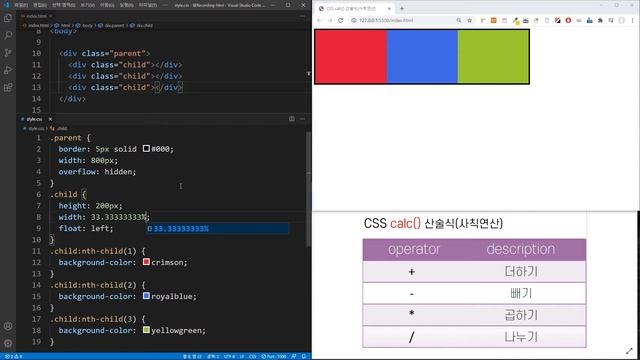Click the crimson color swatch in style.css
This screenshot has height=360, width=640.
pos(146,262)
